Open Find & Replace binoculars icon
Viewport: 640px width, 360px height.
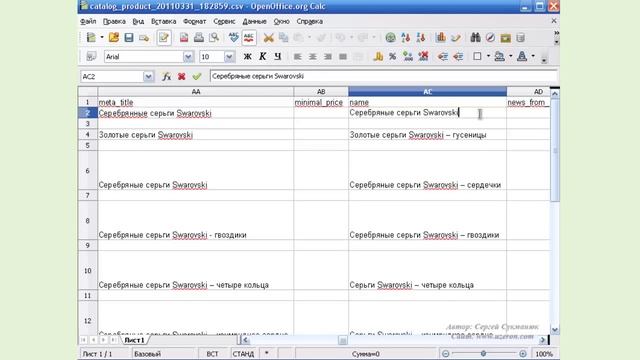pyautogui.click(x=475, y=38)
